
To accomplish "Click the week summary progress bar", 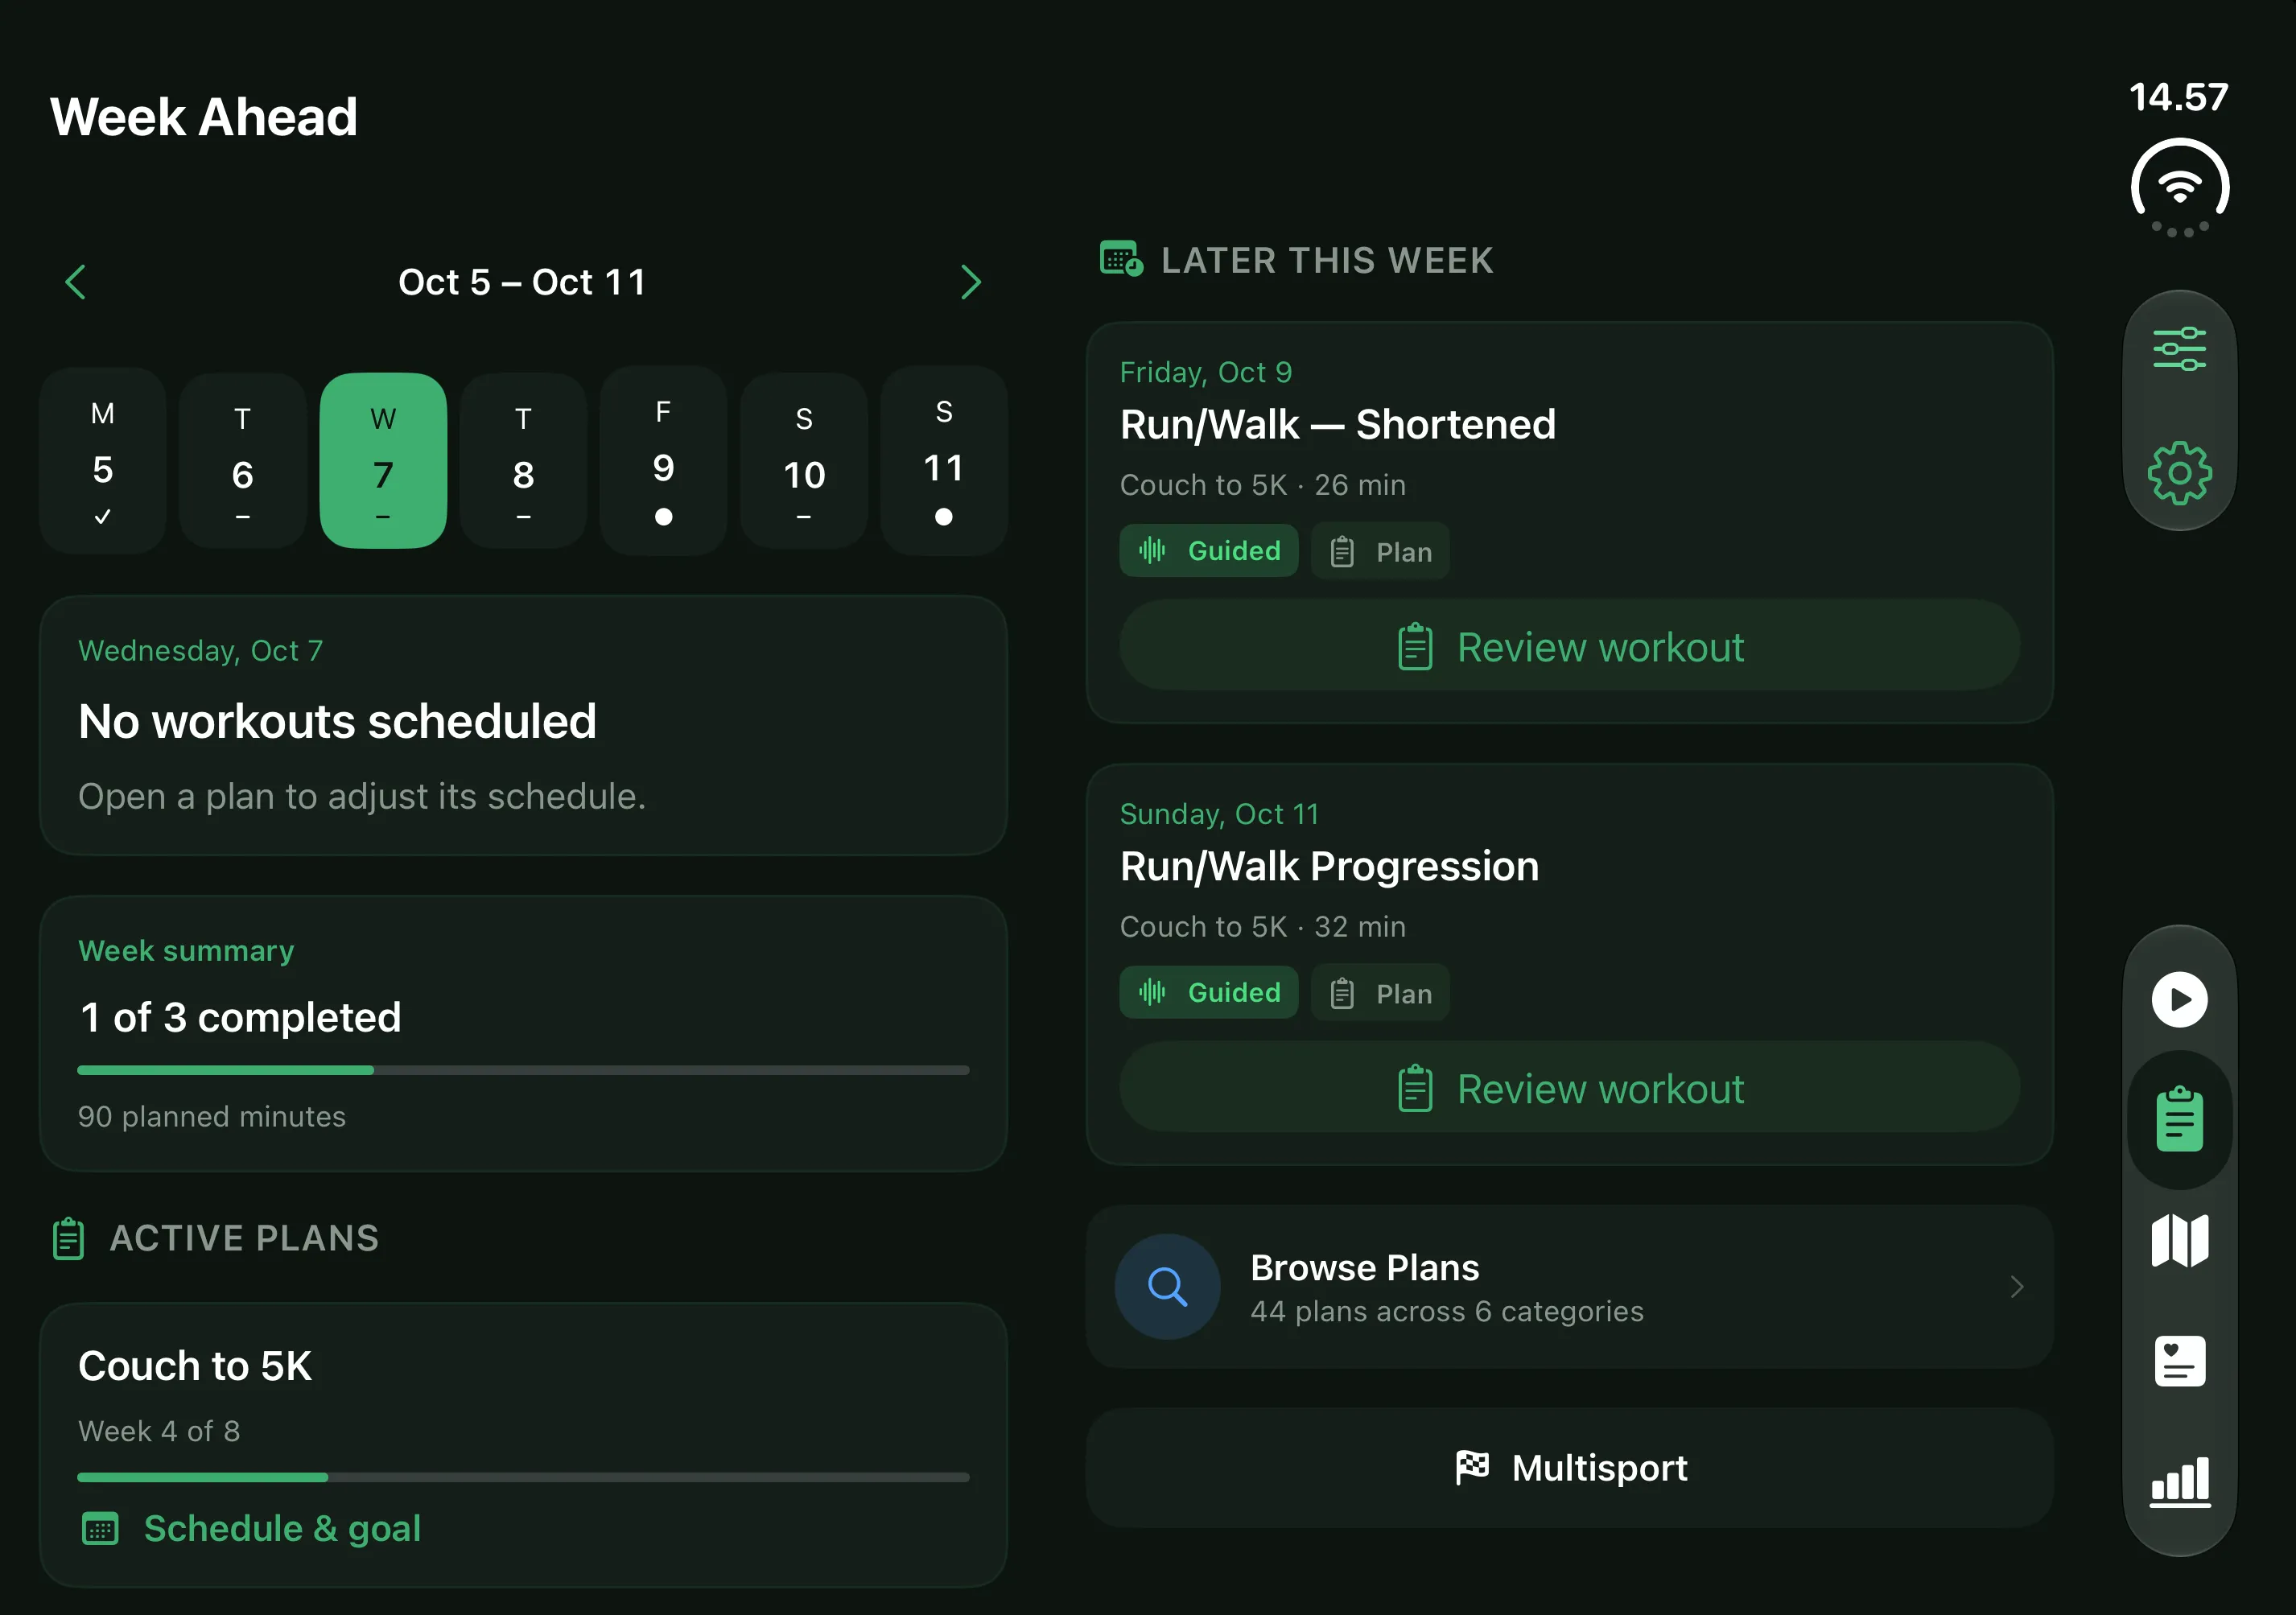I will pos(523,1070).
